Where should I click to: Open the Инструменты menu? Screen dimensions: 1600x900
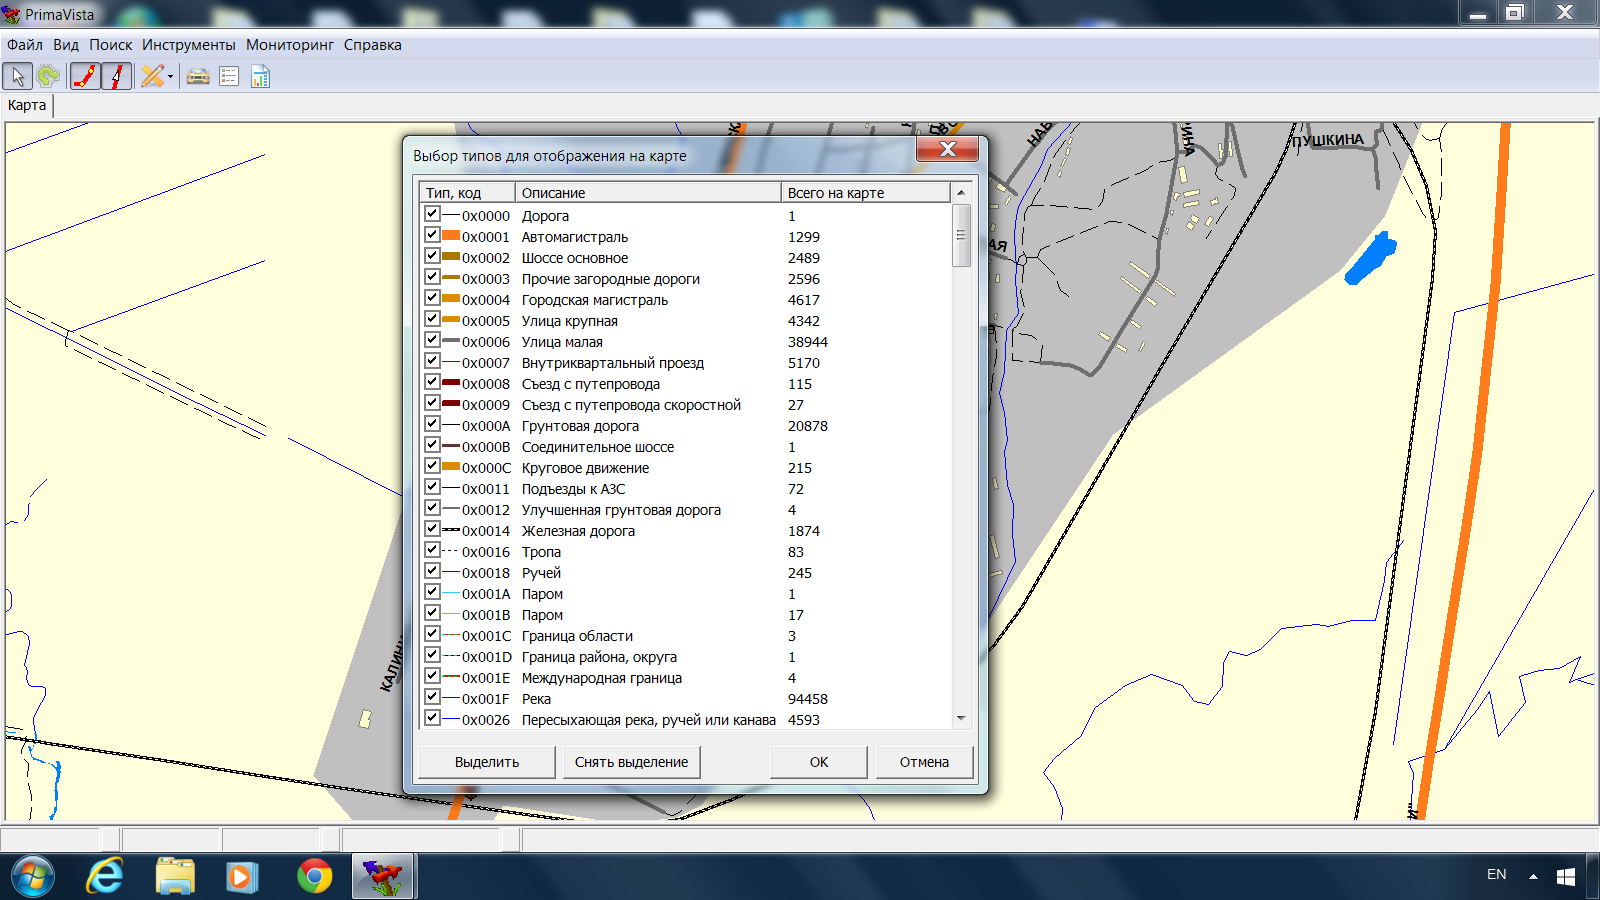188,45
